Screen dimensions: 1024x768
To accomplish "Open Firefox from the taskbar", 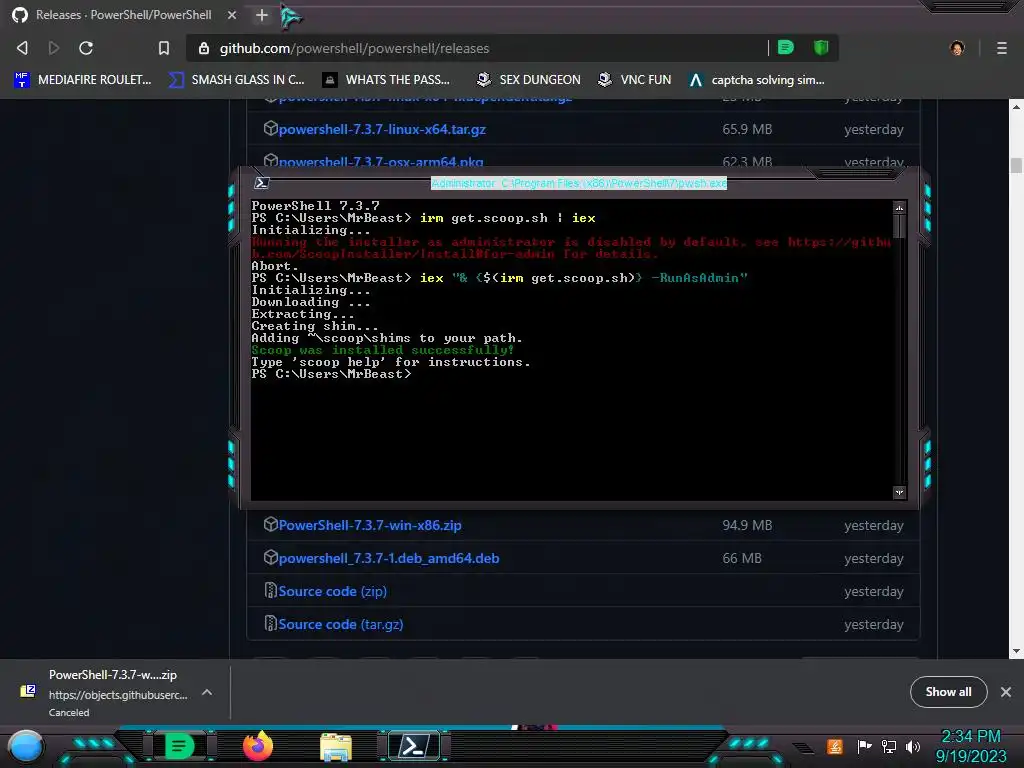I will tap(258, 746).
